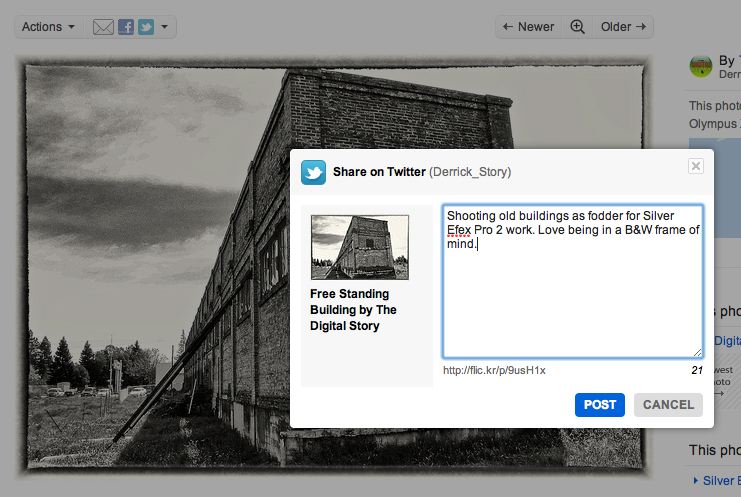741x497 pixels.
Task: Click the Facebook share icon
Action: click(x=126, y=27)
